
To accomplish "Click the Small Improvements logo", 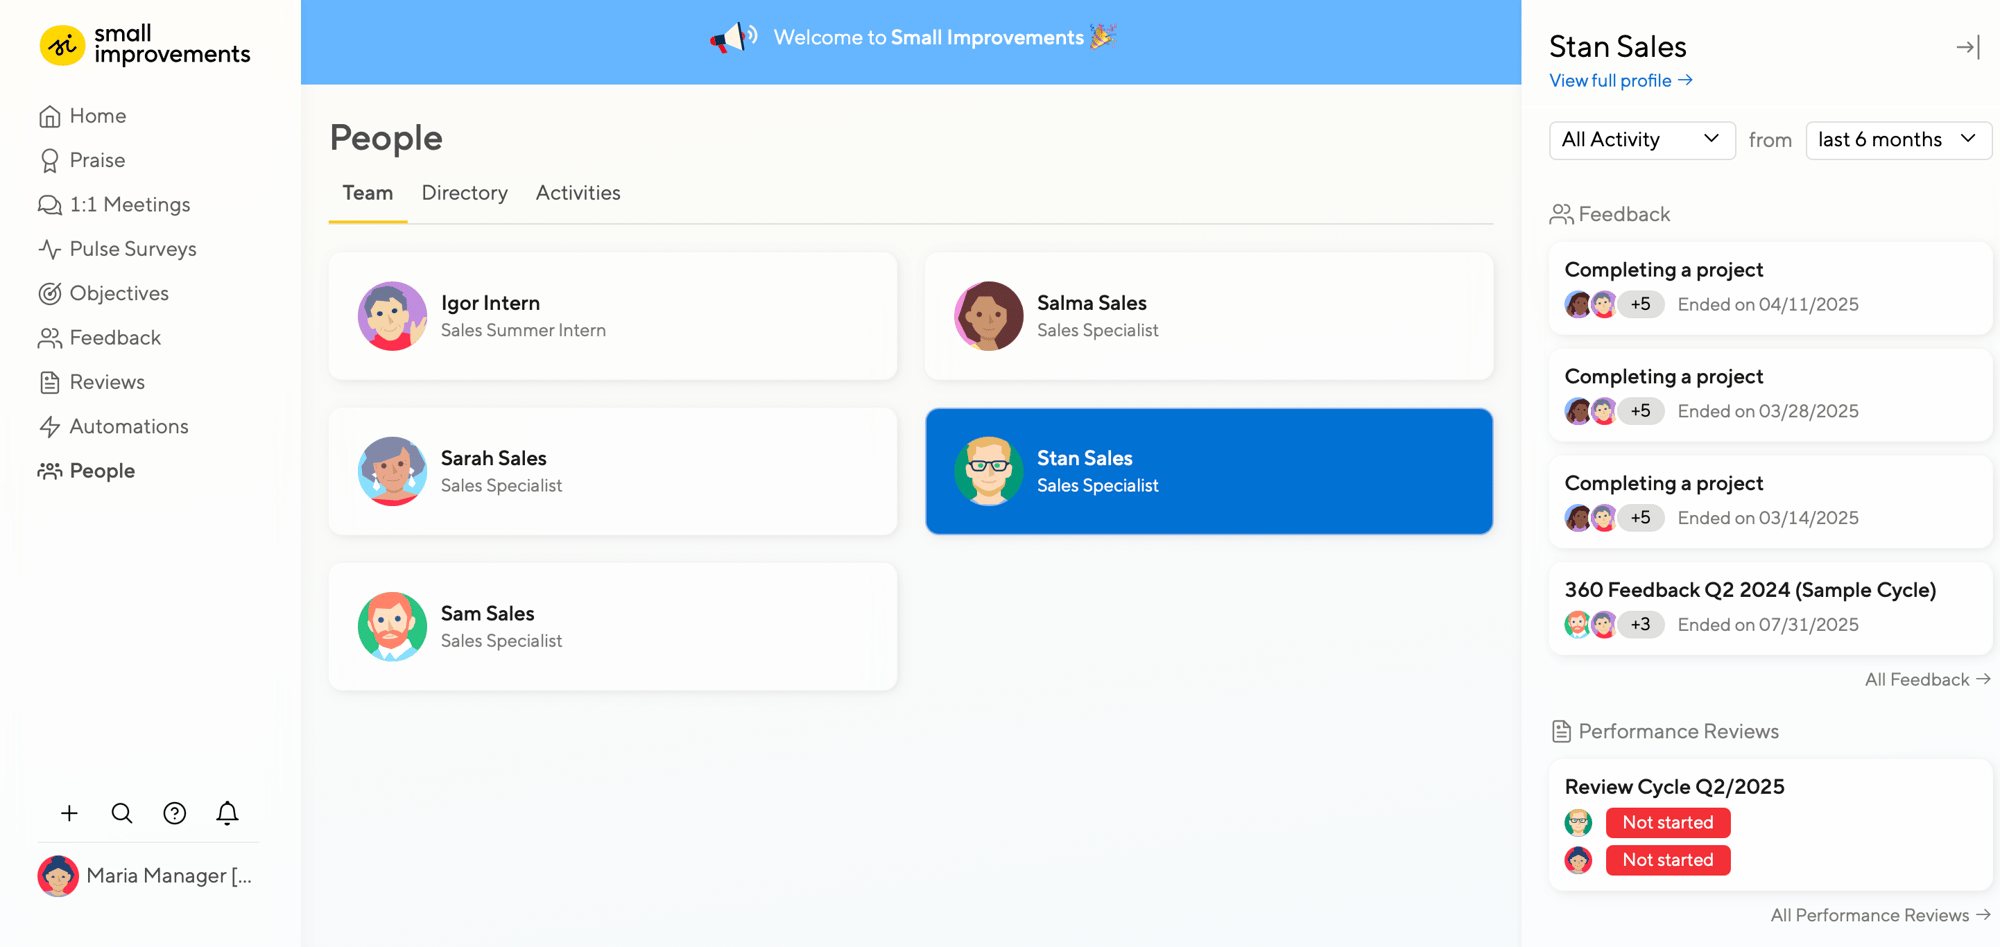I will pos(145,45).
